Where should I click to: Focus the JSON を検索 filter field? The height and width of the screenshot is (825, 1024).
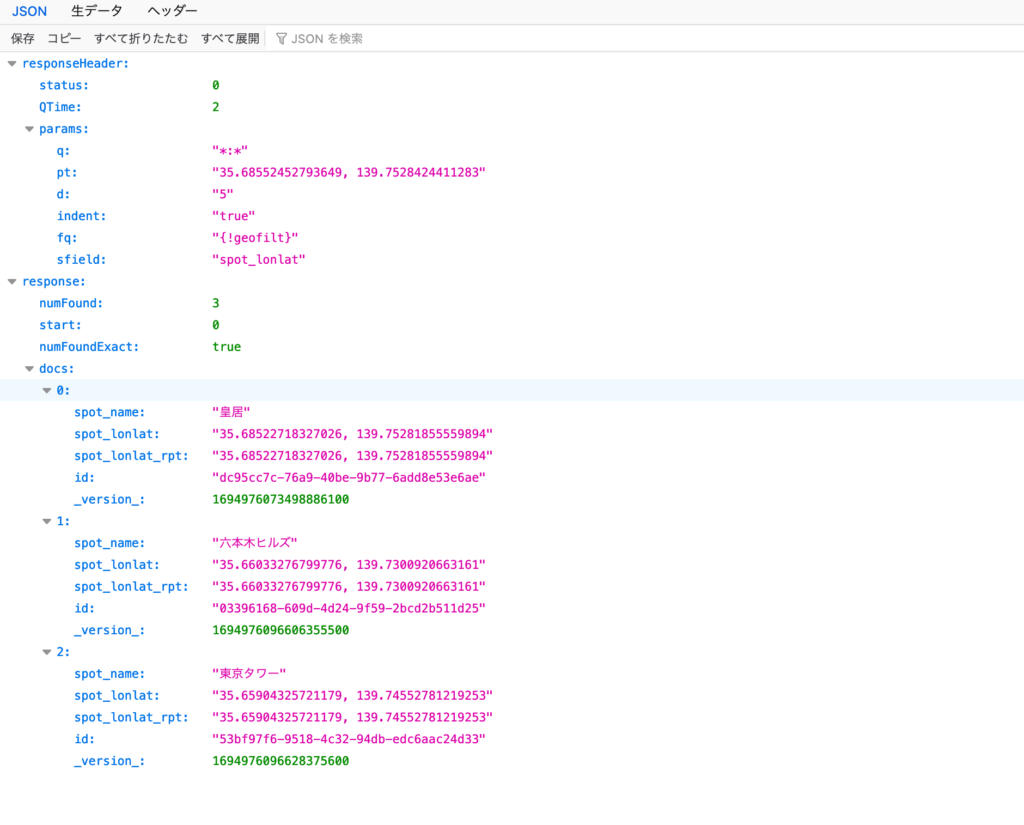tap(327, 39)
